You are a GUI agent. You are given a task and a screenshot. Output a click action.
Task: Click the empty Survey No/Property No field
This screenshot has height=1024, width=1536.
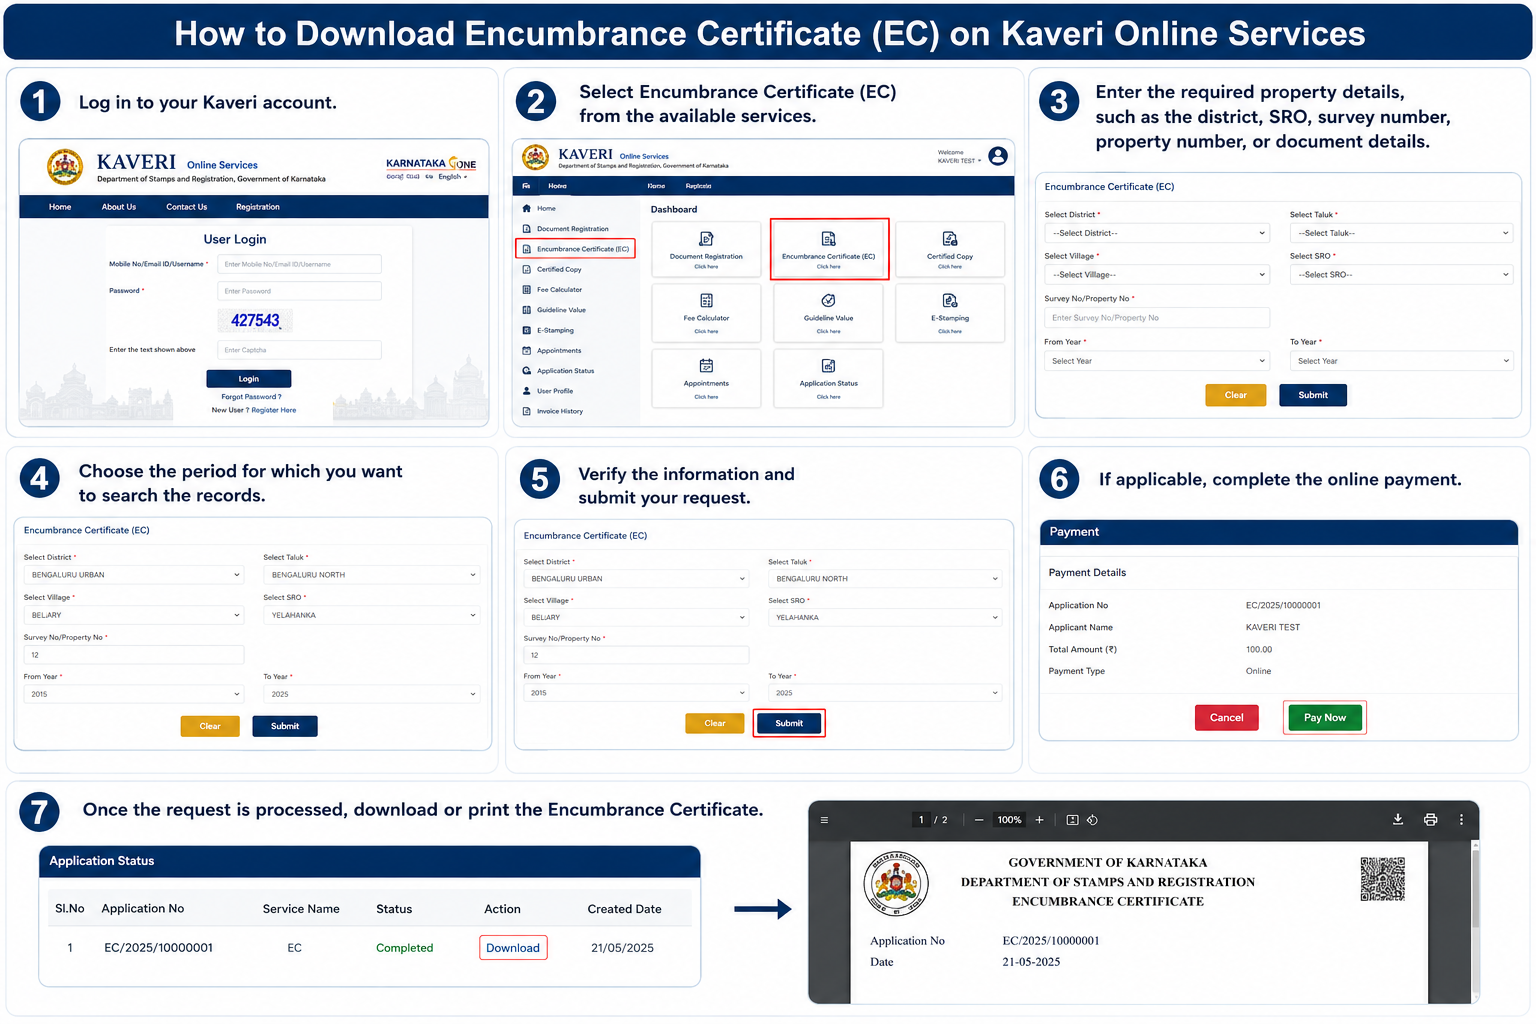pos(1157,318)
